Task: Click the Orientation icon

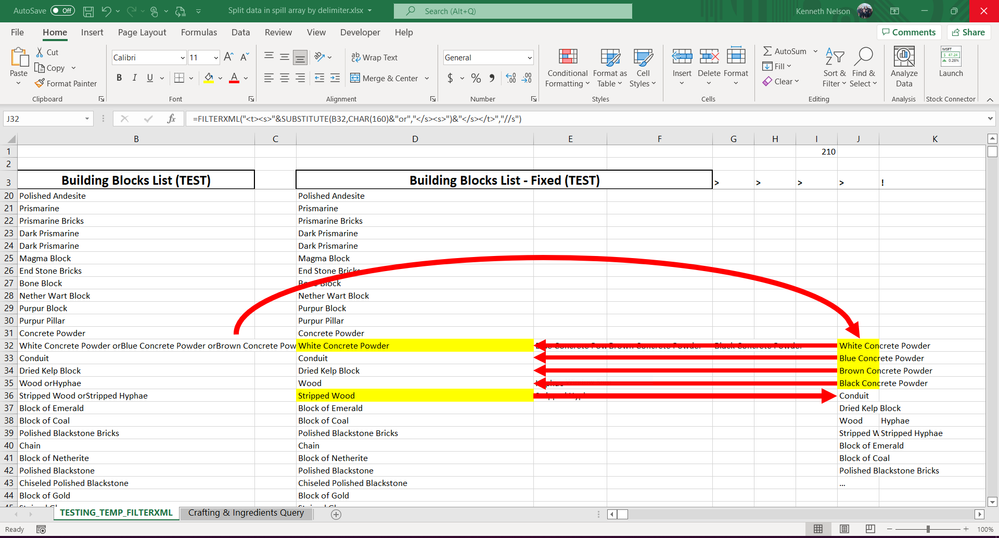Action: 320,57
